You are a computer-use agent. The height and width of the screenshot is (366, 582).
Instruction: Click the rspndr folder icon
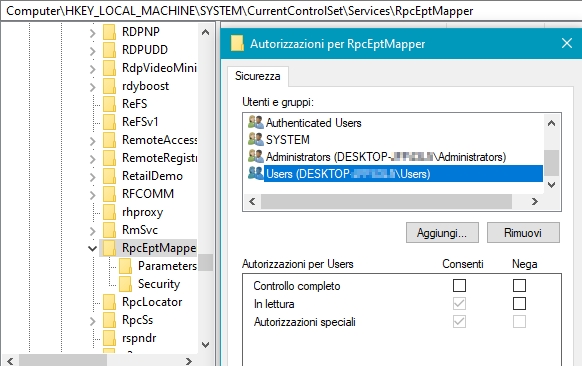[x=109, y=338]
